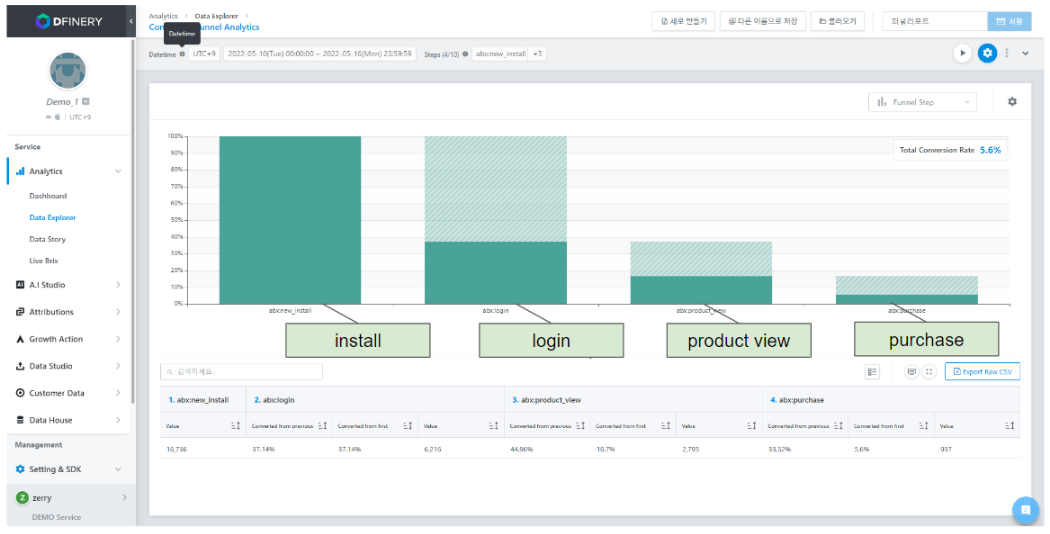Click the Demo_1 profile avatar

pyautogui.click(x=68, y=70)
